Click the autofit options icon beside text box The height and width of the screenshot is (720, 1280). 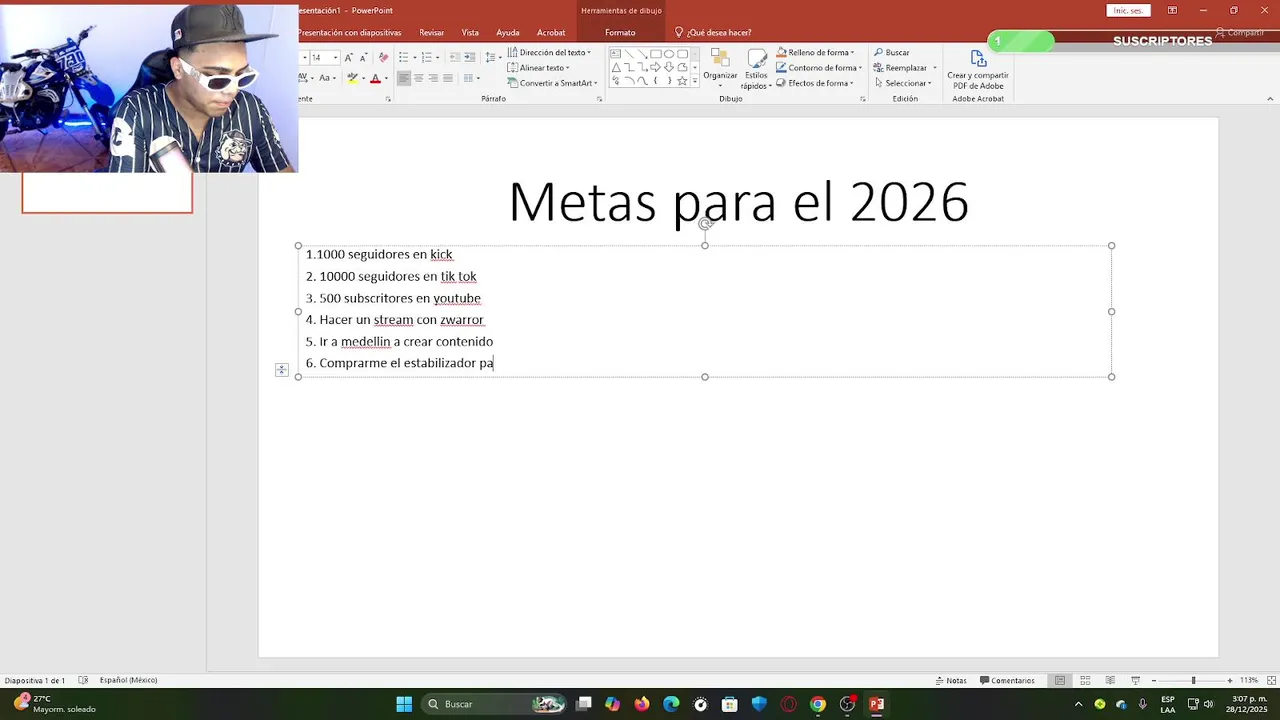pyautogui.click(x=281, y=370)
